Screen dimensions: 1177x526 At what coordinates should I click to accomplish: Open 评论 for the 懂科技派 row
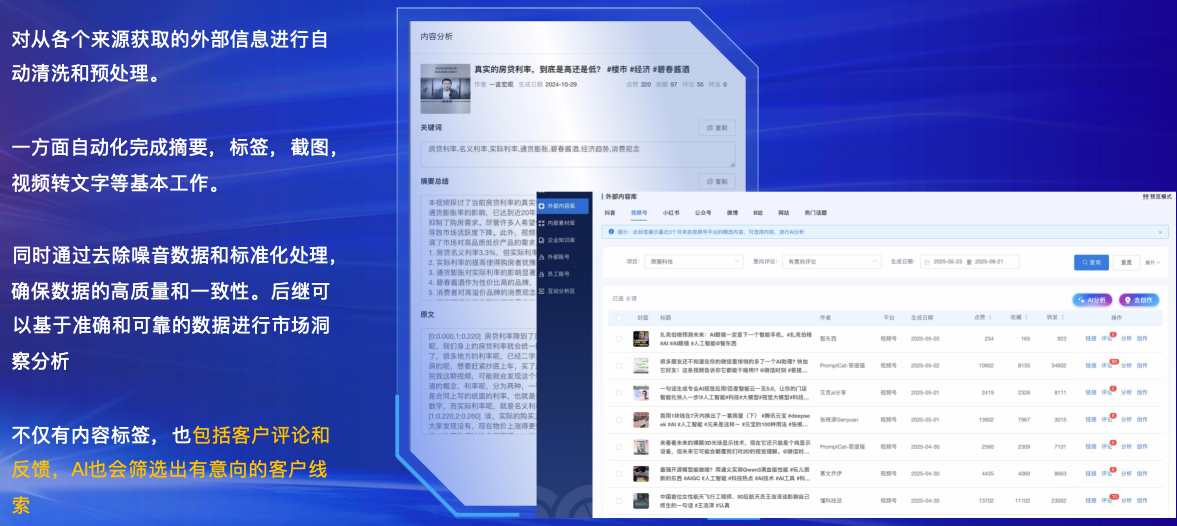tap(1106, 500)
